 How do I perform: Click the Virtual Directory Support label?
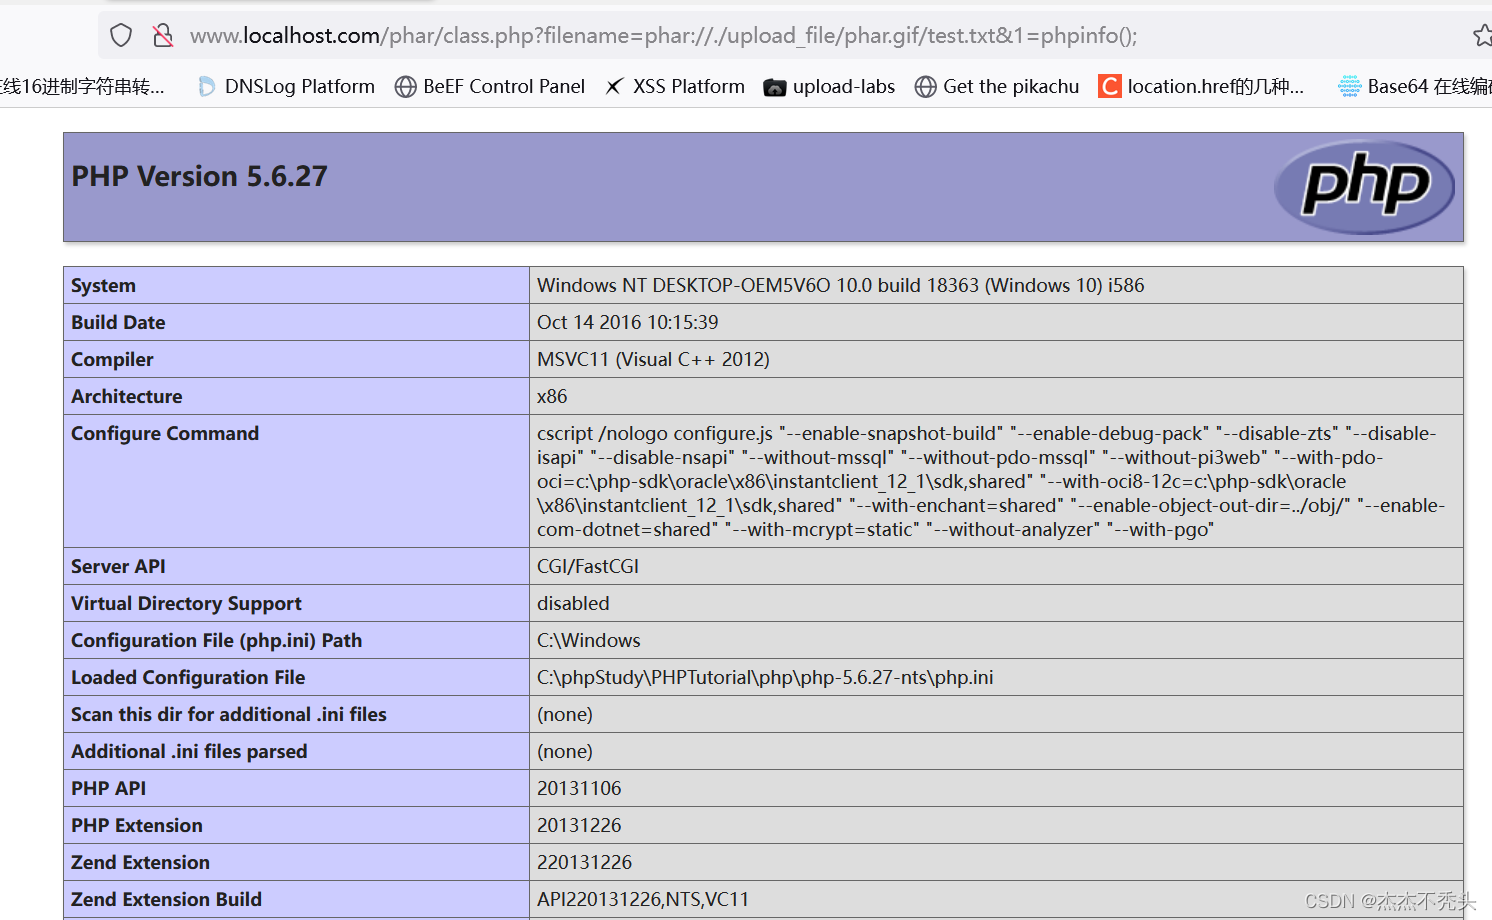click(x=186, y=604)
